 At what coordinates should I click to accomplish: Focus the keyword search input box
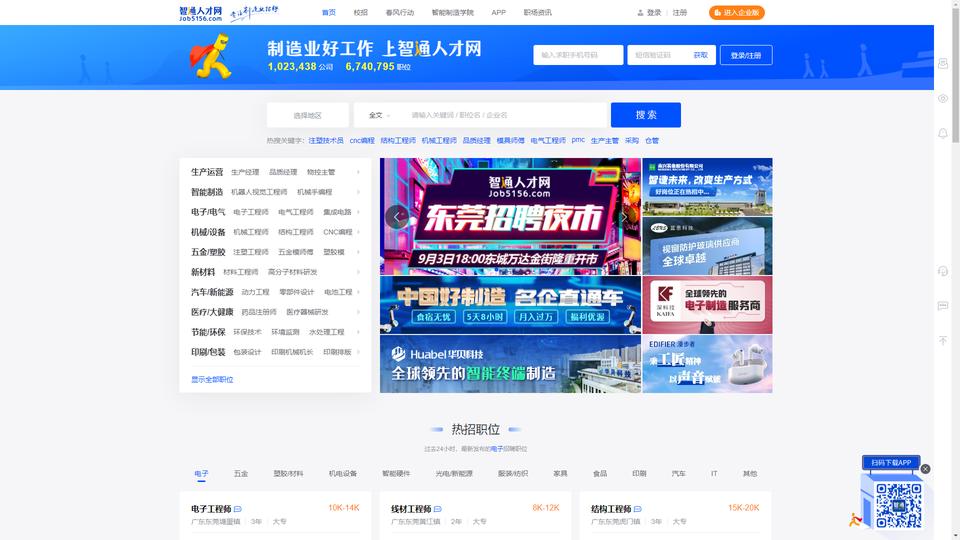(x=505, y=115)
